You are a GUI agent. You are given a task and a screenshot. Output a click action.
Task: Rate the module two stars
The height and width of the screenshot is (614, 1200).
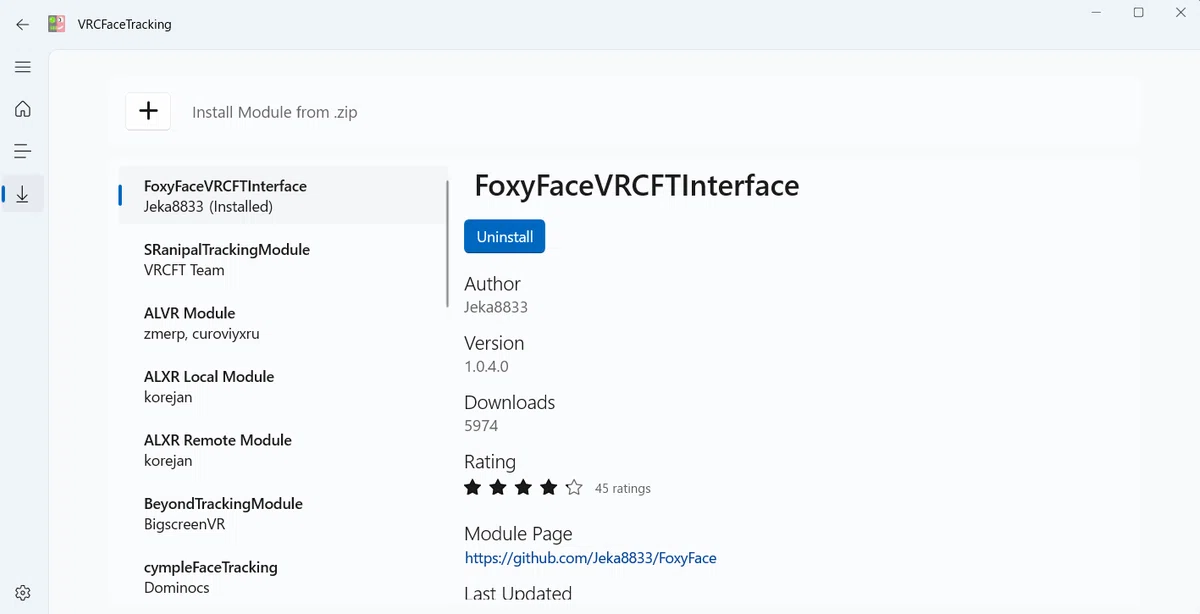(498, 488)
